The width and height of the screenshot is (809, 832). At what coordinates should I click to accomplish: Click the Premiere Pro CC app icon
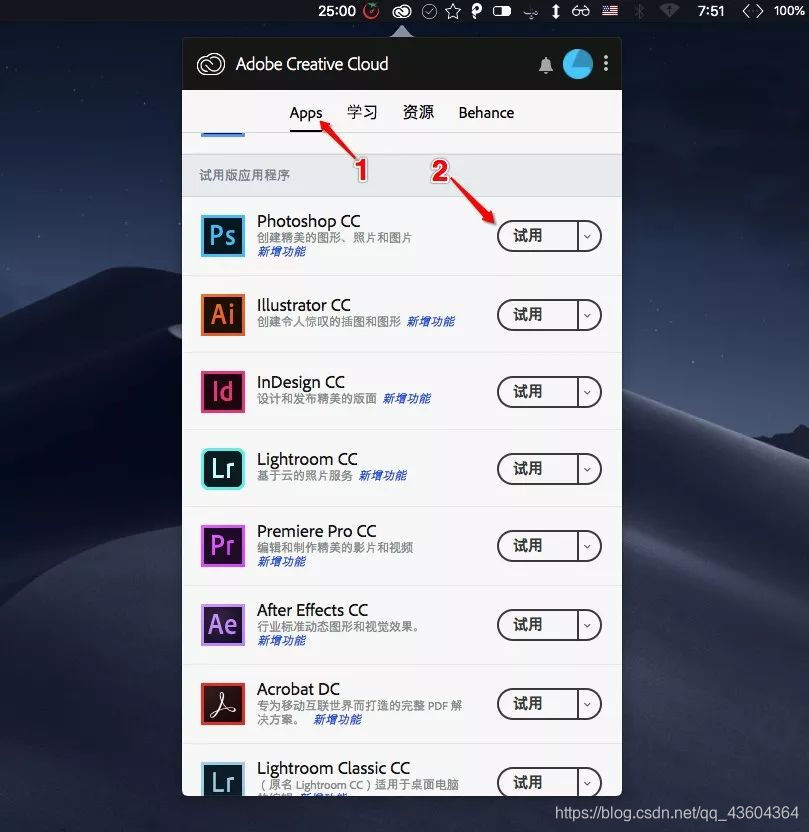coord(223,545)
